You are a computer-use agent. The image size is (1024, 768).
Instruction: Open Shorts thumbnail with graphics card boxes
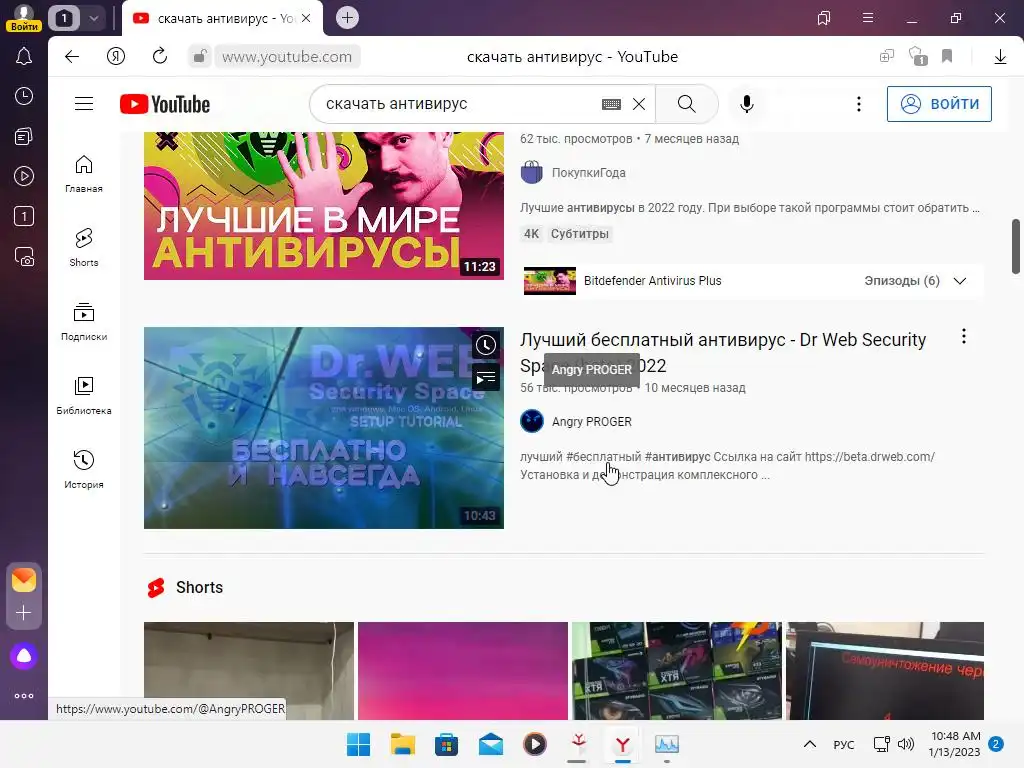point(677,671)
